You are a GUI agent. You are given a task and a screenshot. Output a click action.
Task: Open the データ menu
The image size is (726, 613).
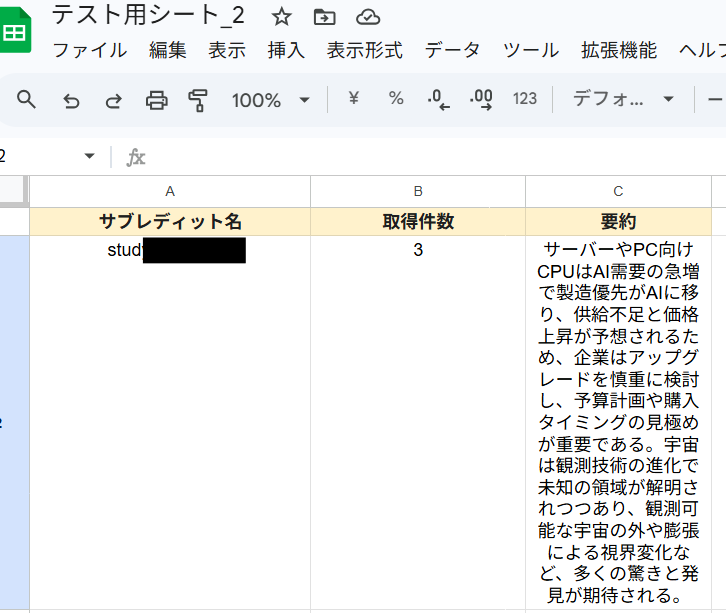click(x=452, y=50)
